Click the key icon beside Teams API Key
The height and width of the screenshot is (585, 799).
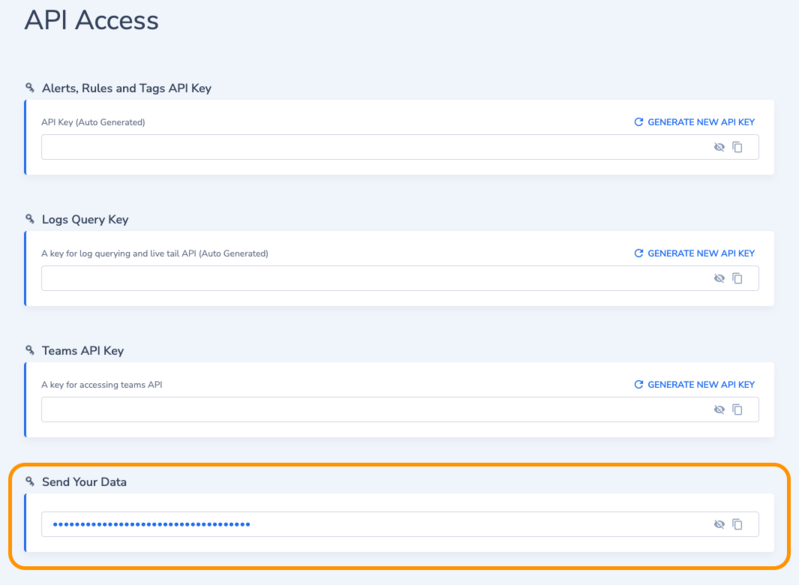pos(30,350)
